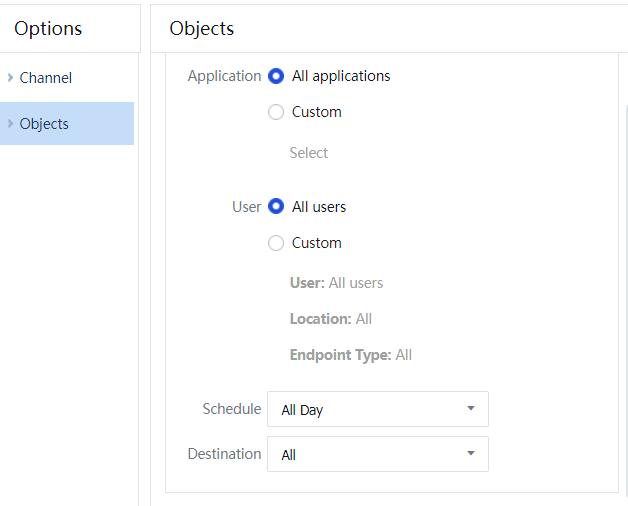Click the arrow icon in the Destination field
Viewport: 628px width, 506px height.
[x=471, y=454]
